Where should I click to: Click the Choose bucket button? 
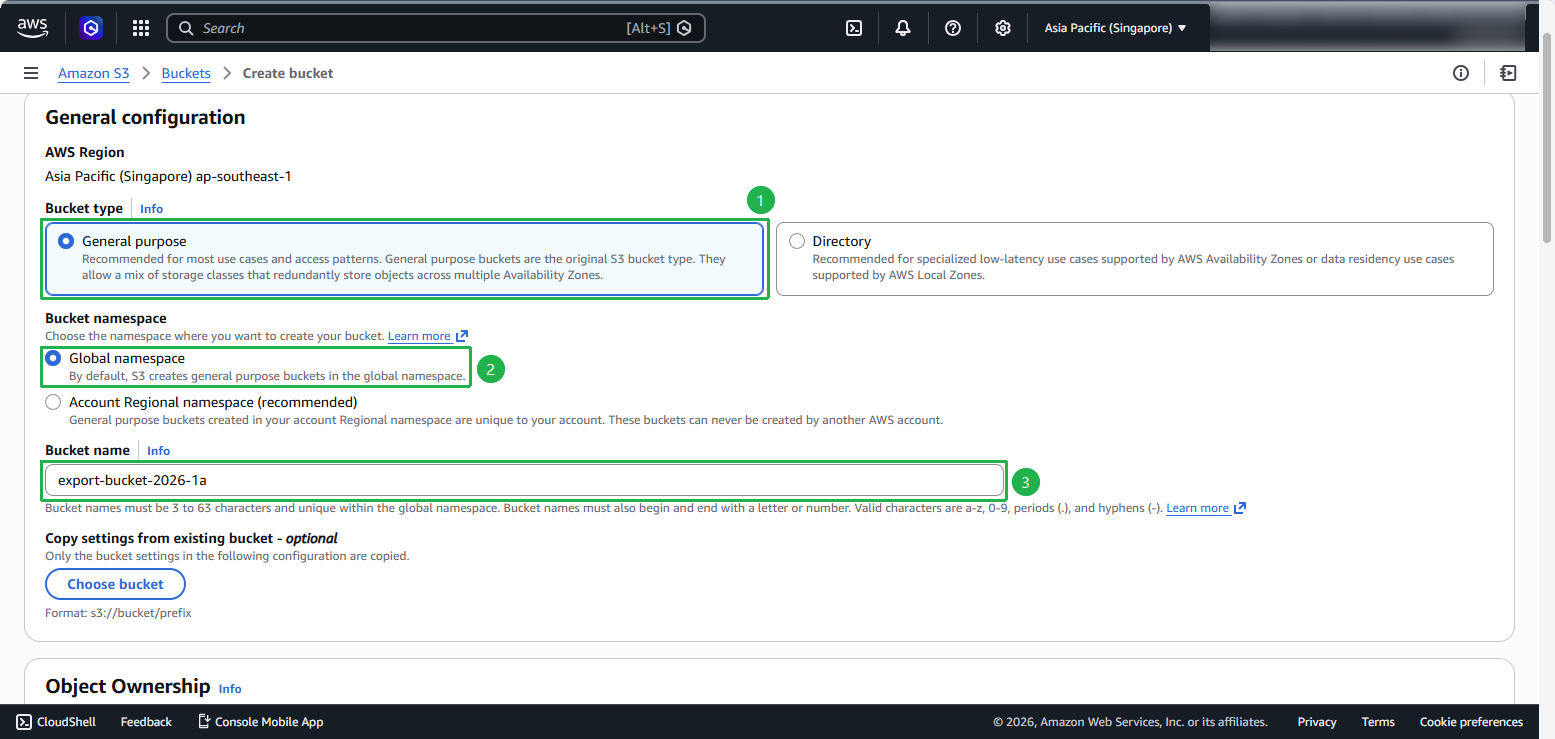(116, 584)
